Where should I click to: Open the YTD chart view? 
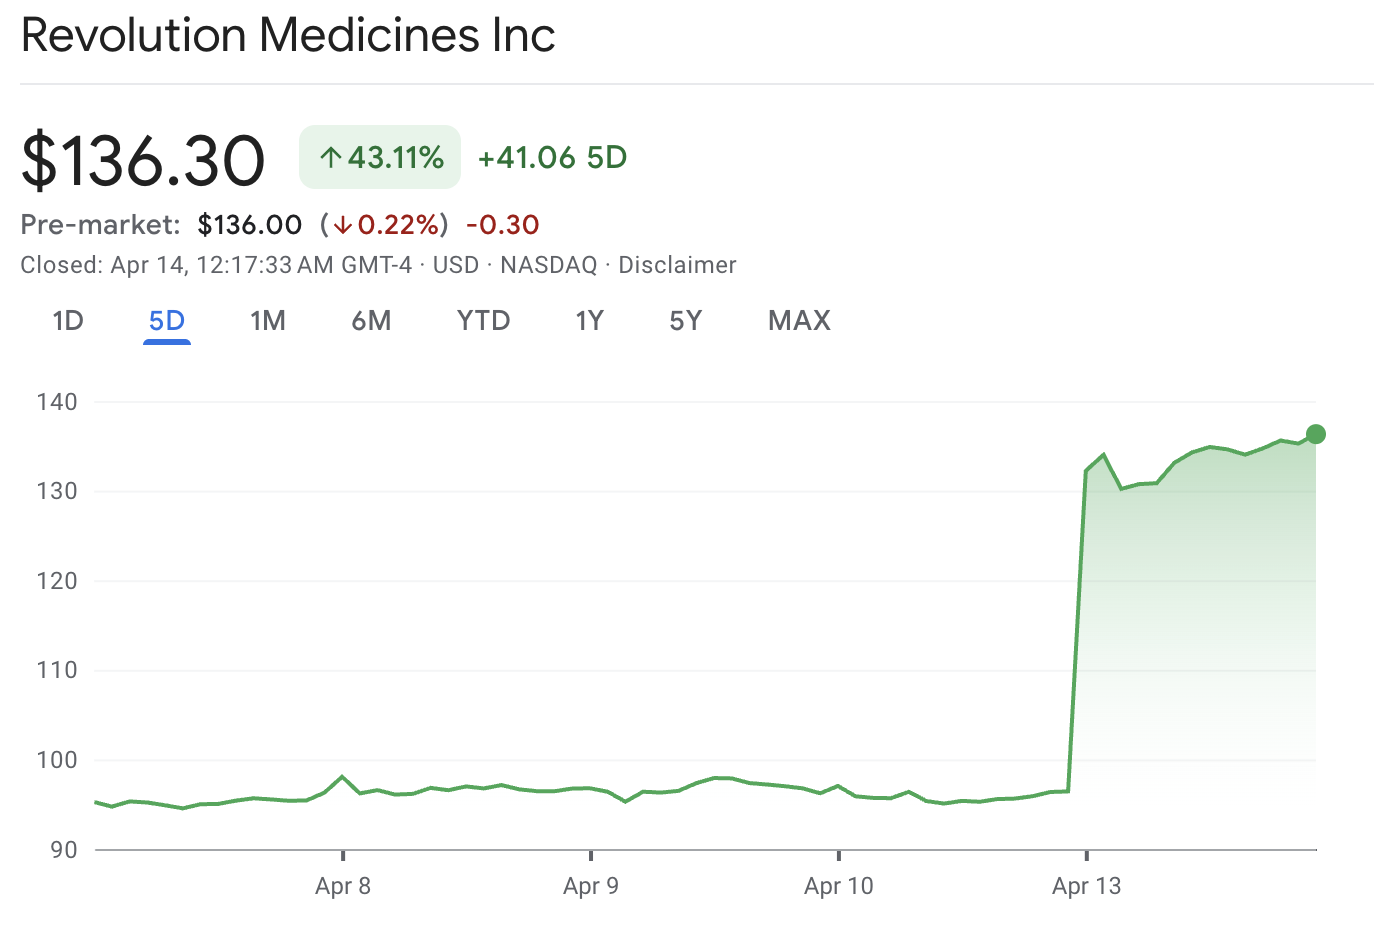tap(483, 320)
